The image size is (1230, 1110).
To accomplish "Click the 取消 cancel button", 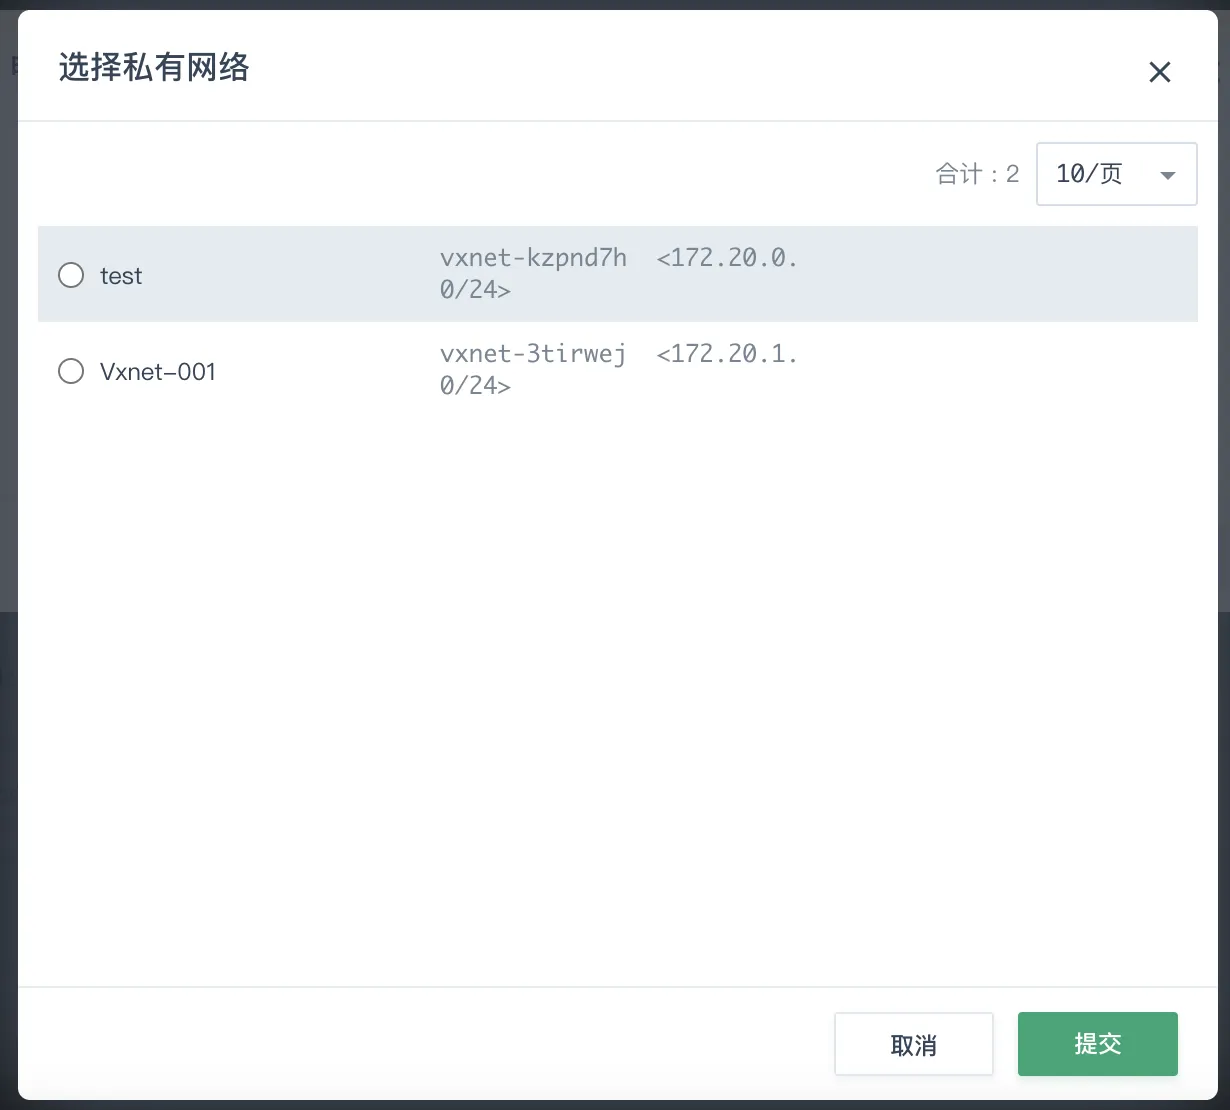I will tap(913, 1045).
